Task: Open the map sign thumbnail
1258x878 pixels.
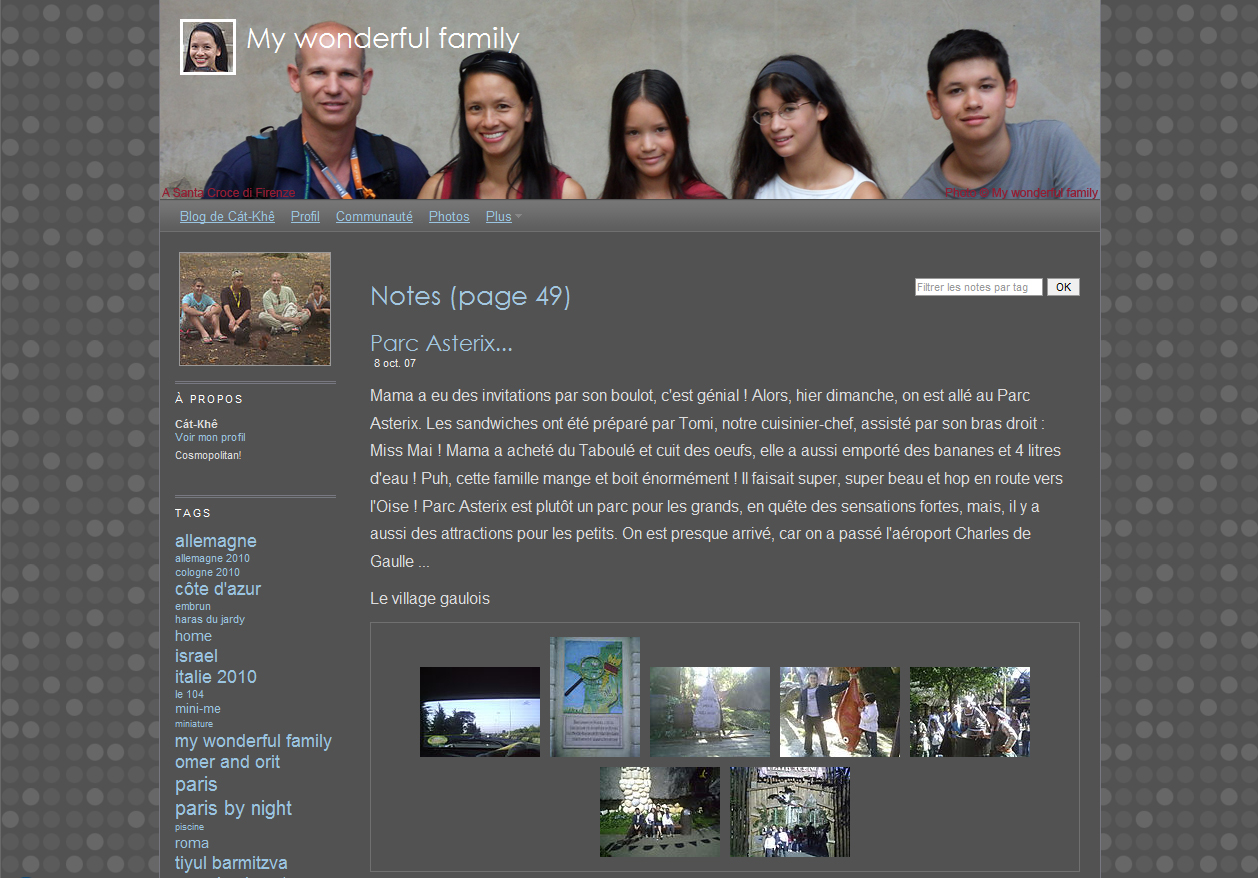Action: pos(595,697)
